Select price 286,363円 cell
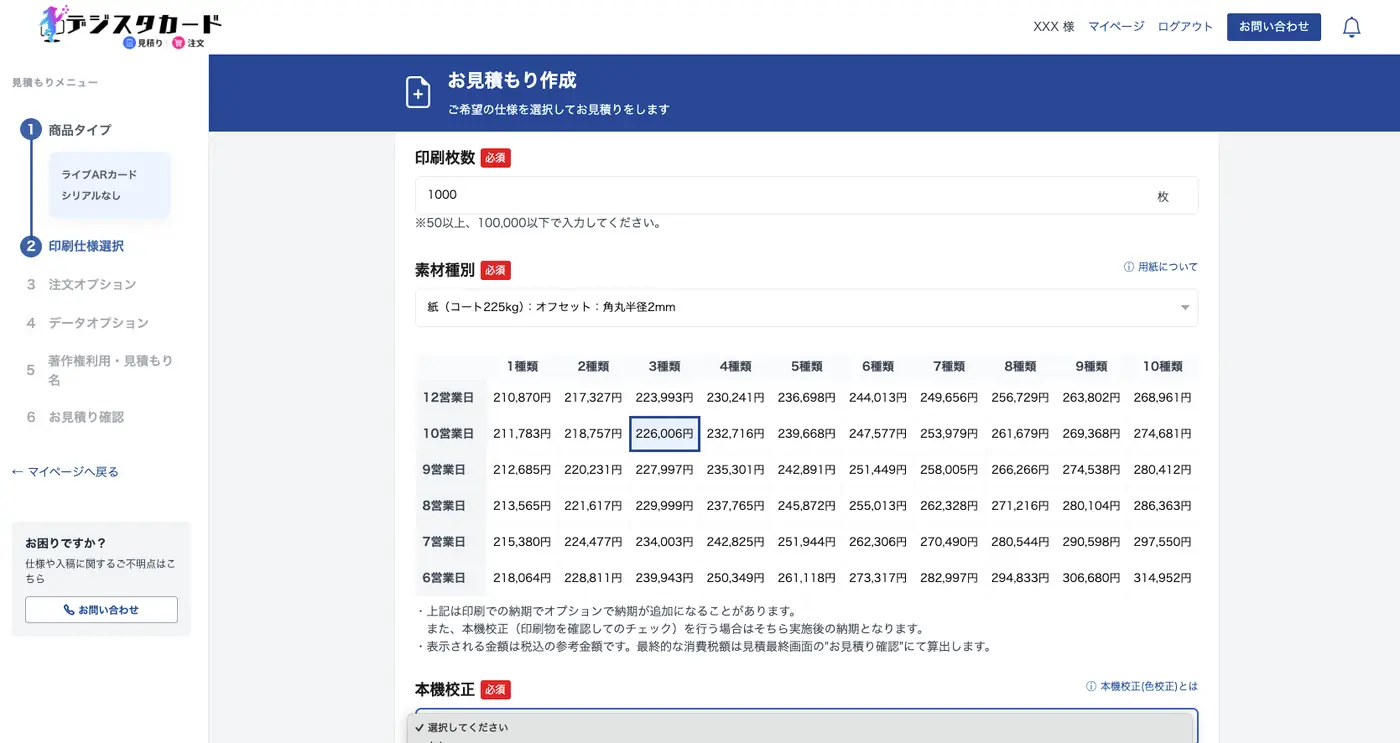 [x=1162, y=506]
